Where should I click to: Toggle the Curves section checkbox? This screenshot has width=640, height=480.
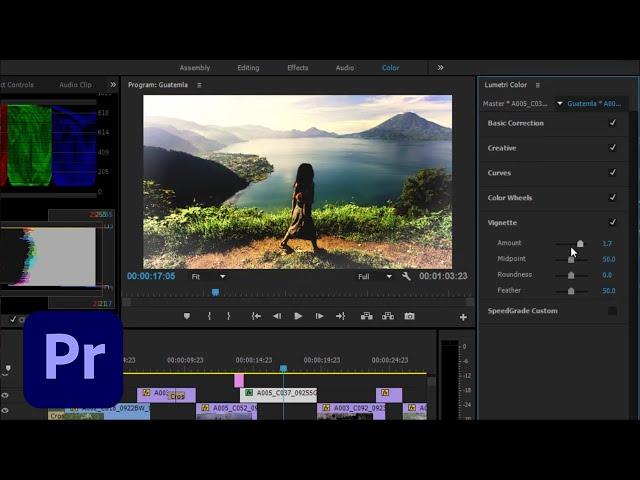coord(612,172)
